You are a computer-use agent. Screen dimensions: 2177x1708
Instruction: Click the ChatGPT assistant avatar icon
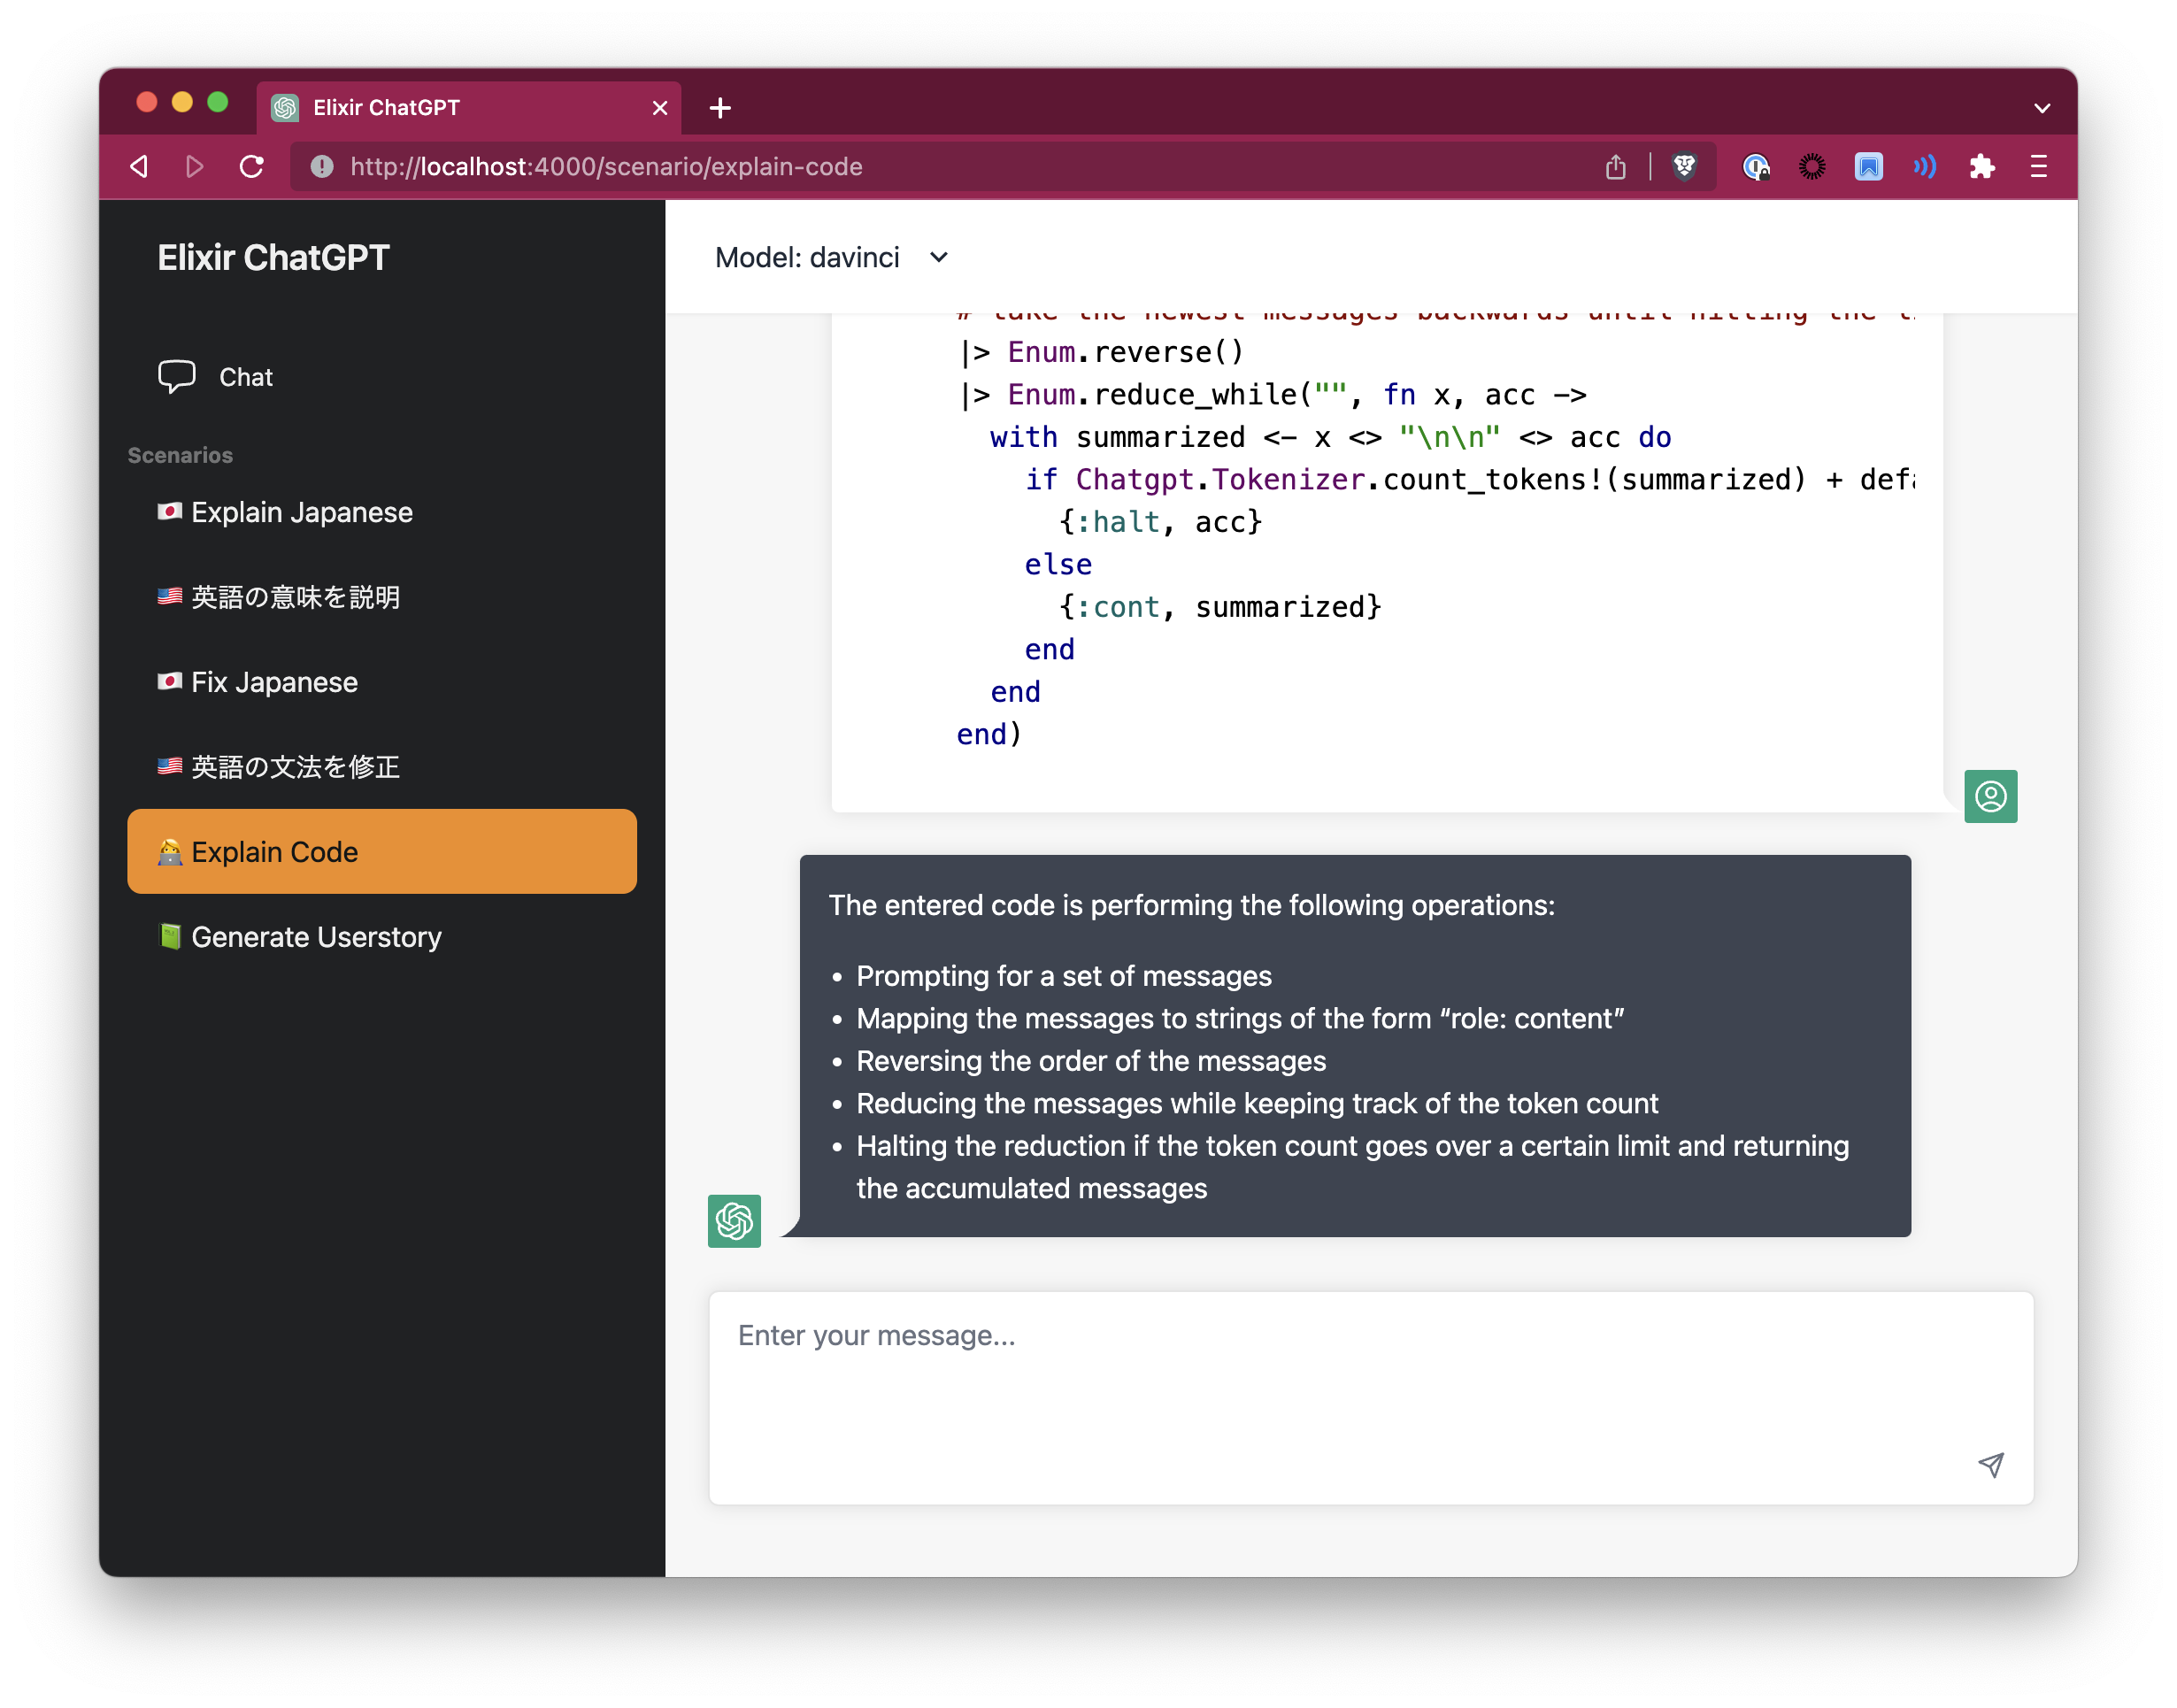[x=734, y=1220]
